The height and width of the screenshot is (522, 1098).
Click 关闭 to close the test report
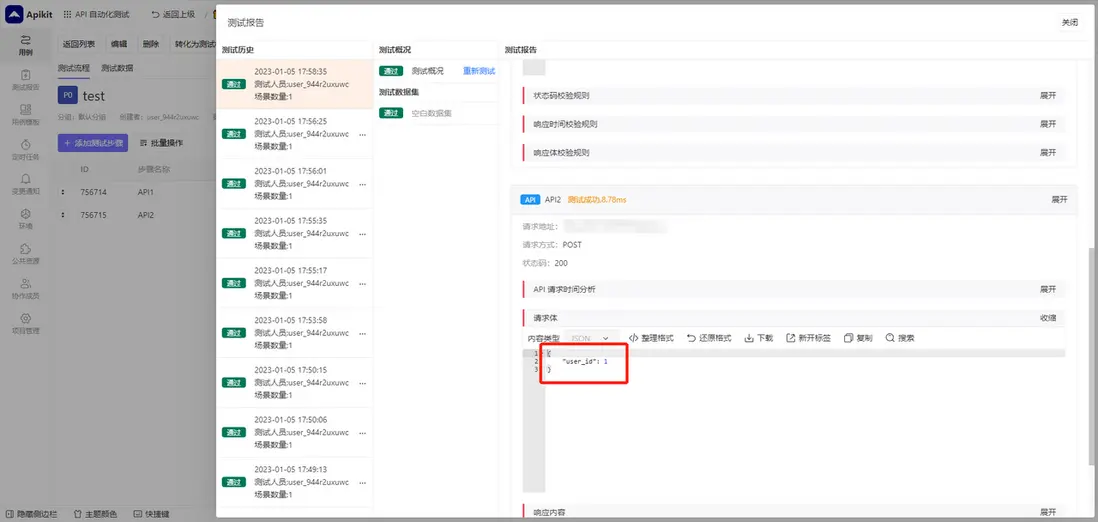1069,22
